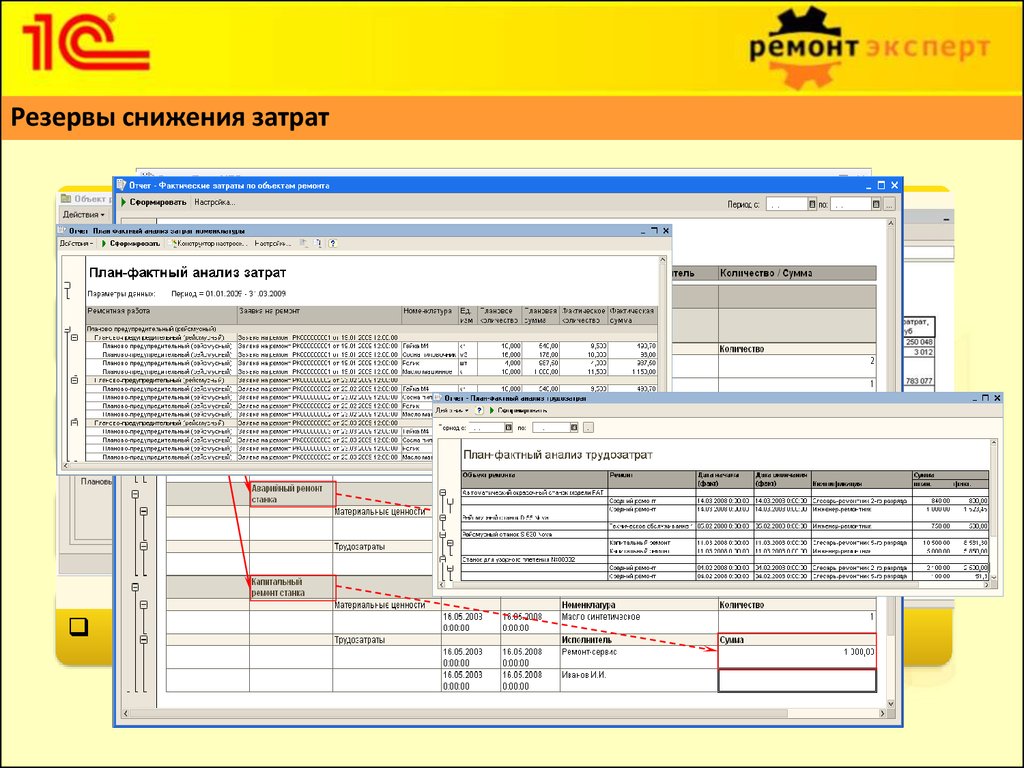Open Настройка in Фактические затраты window
The height and width of the screenshot is (768, 1024).
[214, 202]
